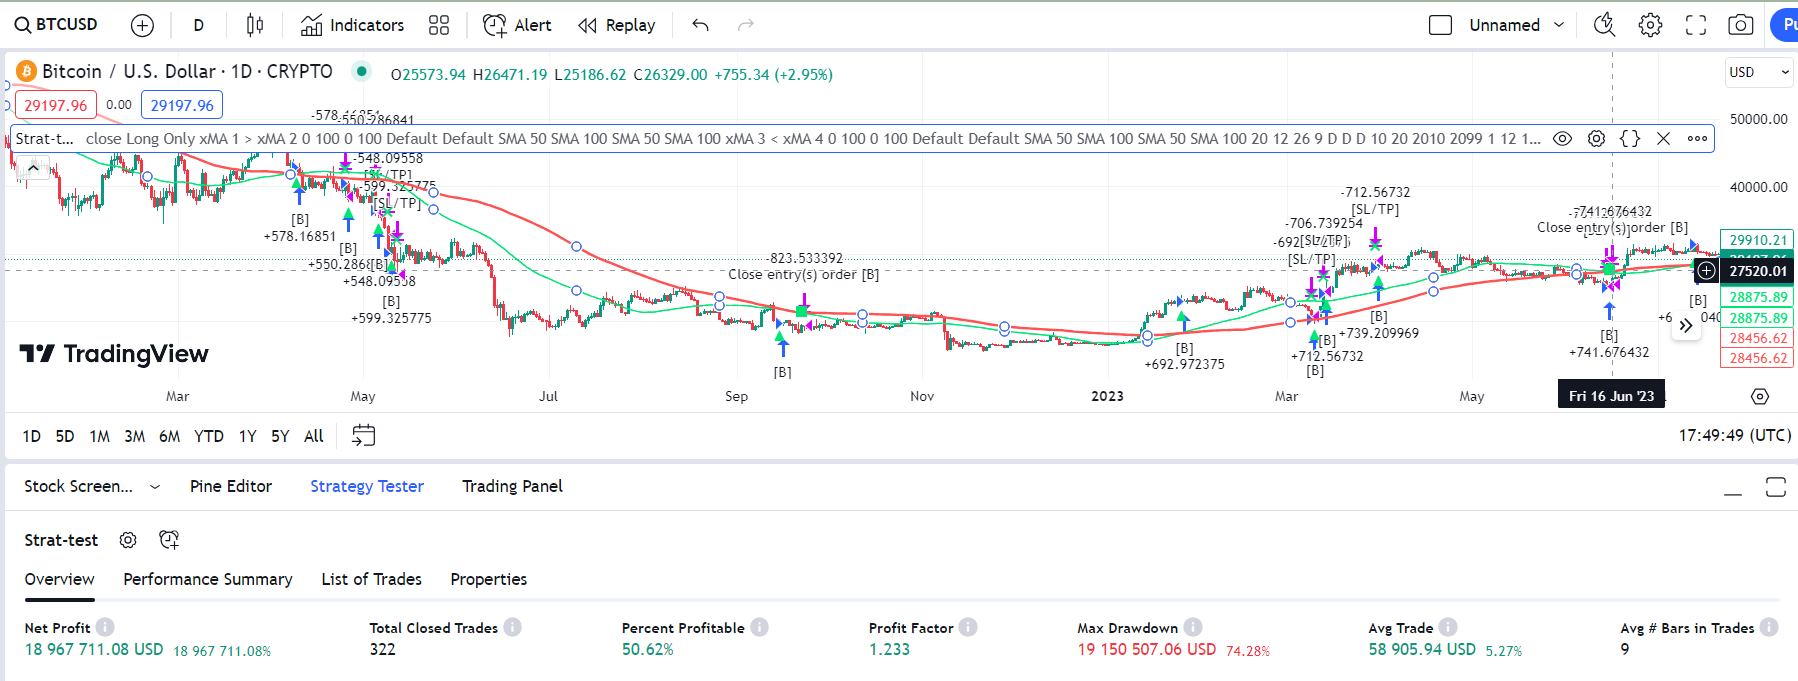This screenshot has width=1798, height=681.
Task: Open the USD currency dropdown
Action: click(x=1758, y=72)
